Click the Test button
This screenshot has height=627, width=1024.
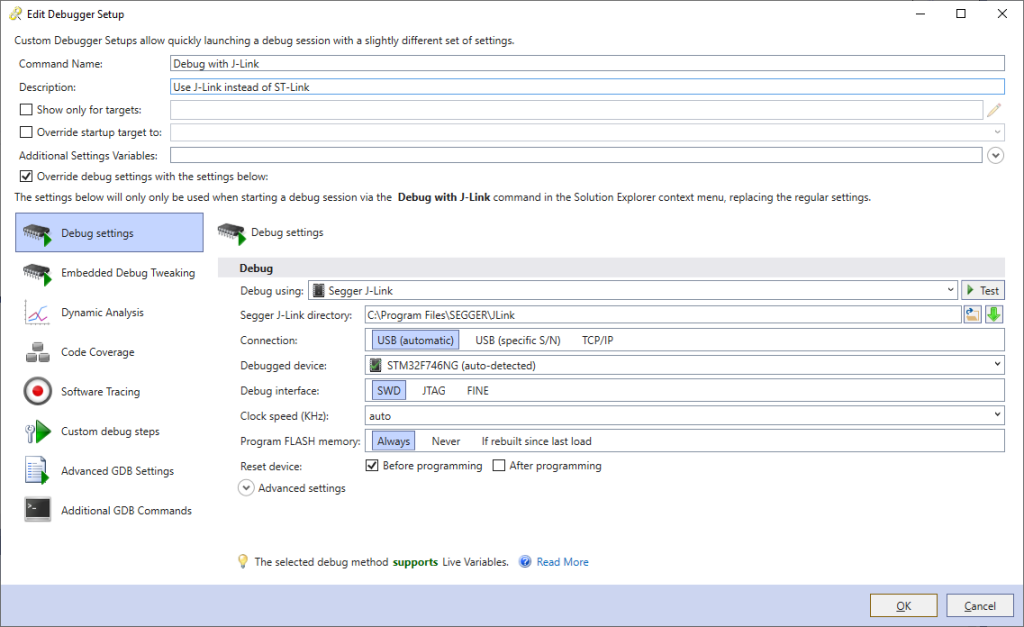click(983, 291)
